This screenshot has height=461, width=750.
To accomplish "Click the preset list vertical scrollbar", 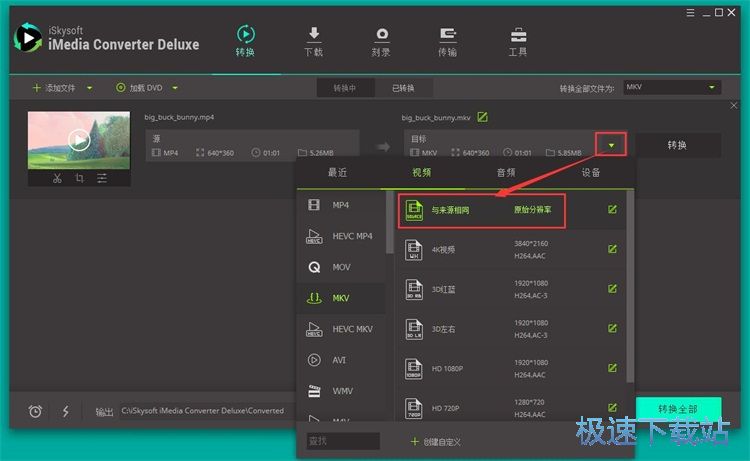I will (630, 287).
